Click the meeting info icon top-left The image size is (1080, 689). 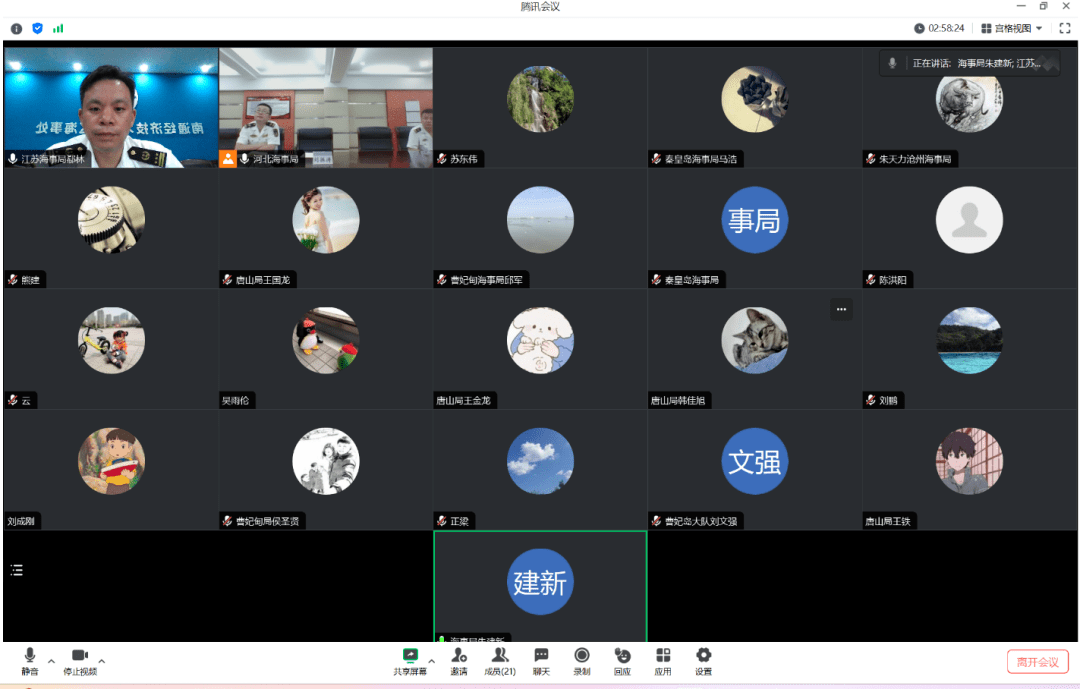pyautogui.click(x=16, y=28)
